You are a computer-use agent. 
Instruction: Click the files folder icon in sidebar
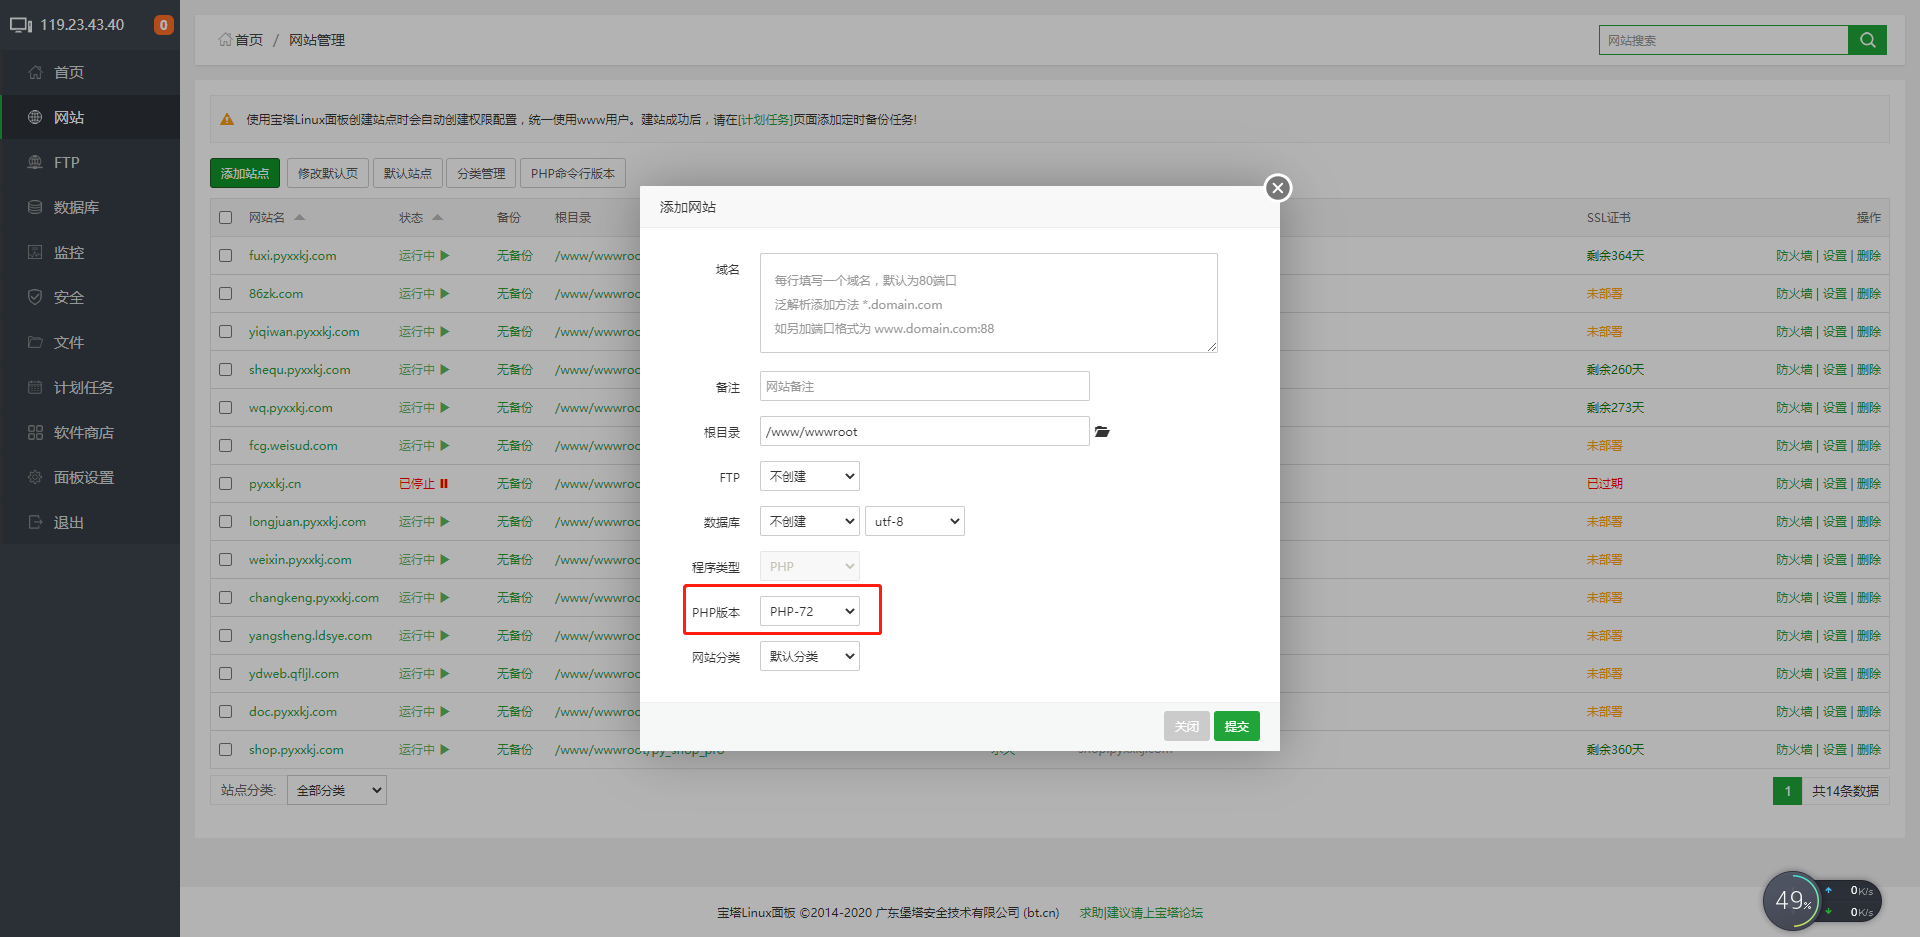(x=35, y=342)
